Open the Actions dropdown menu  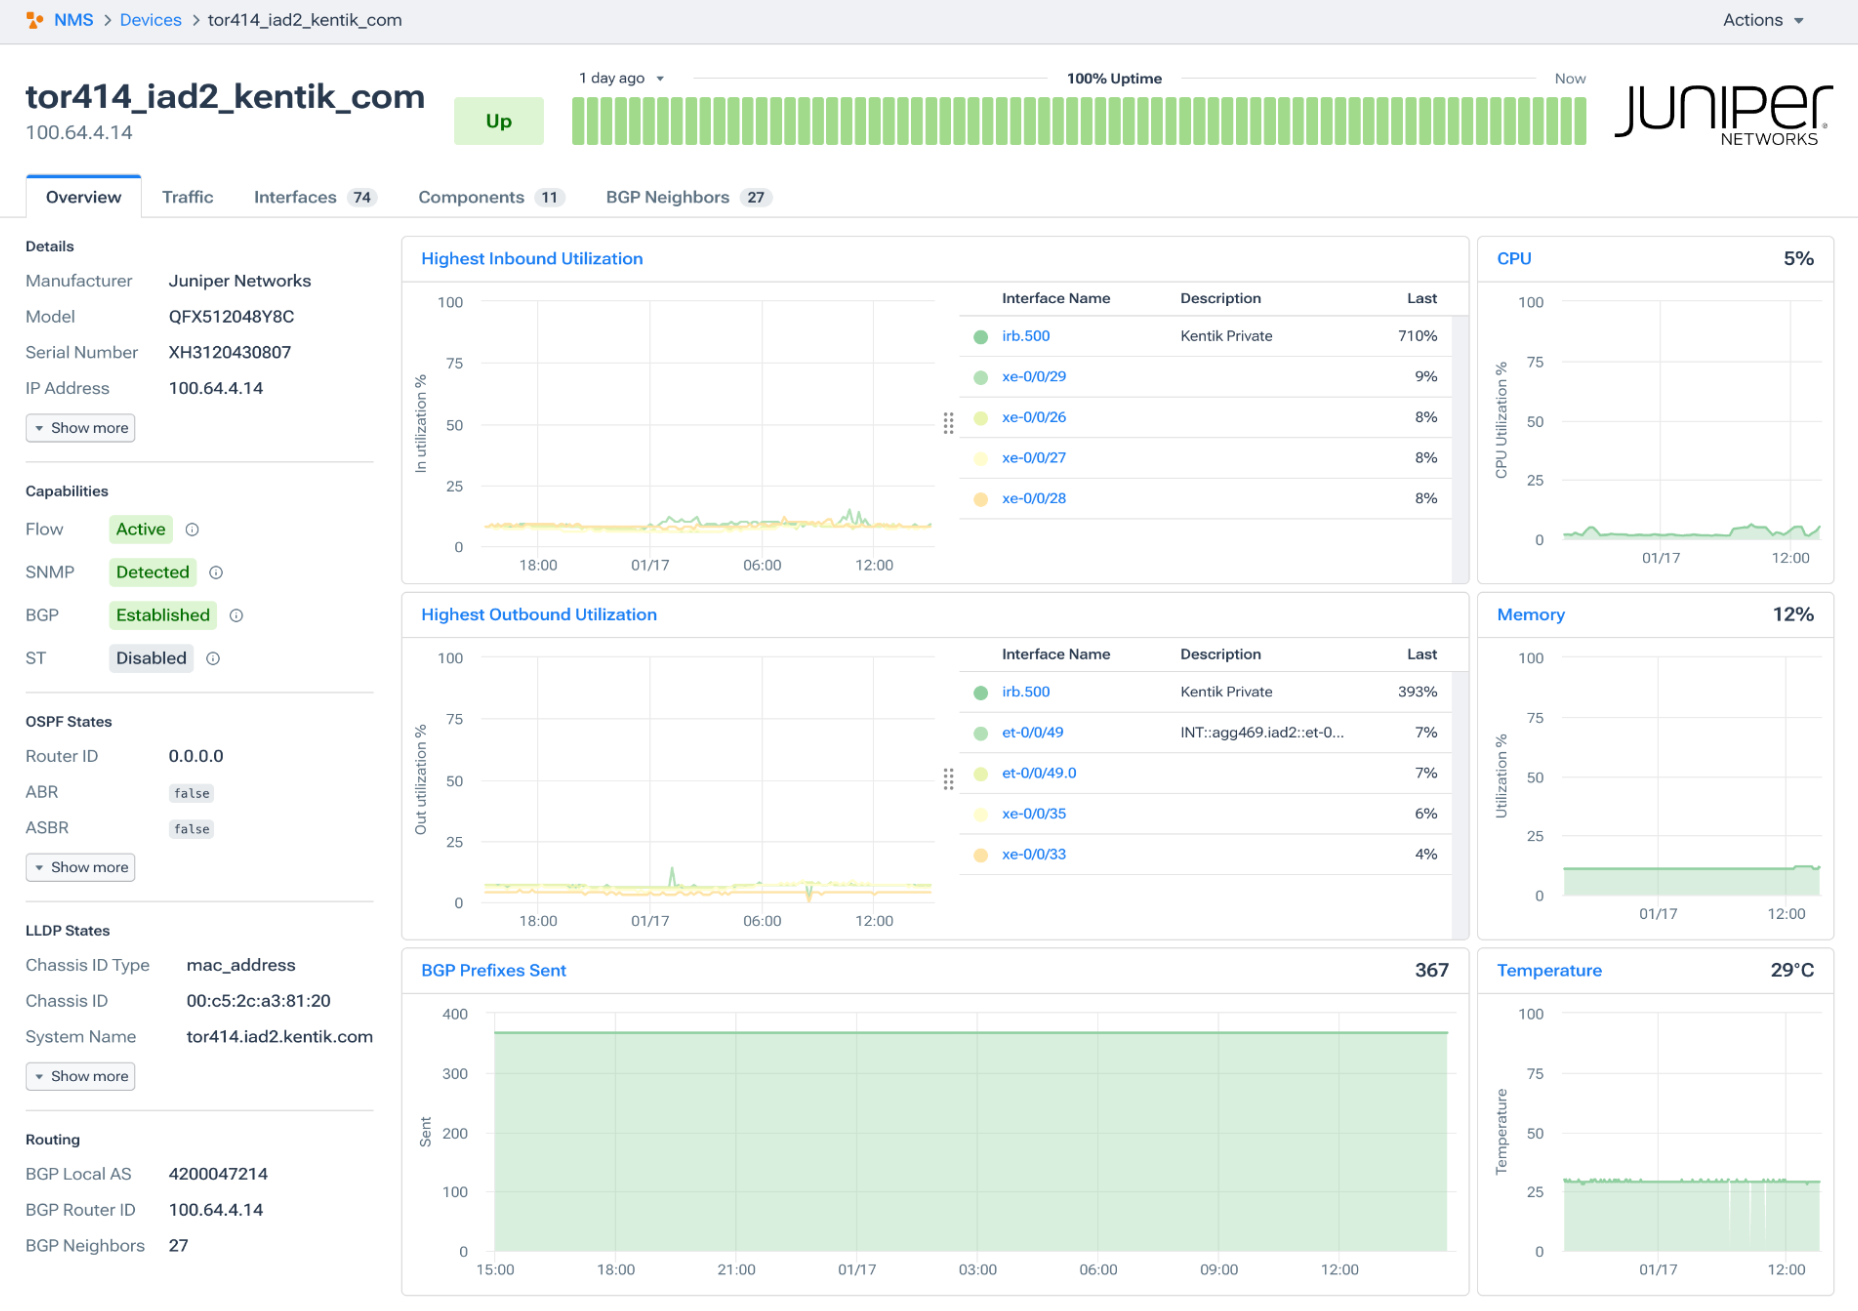1763,20
